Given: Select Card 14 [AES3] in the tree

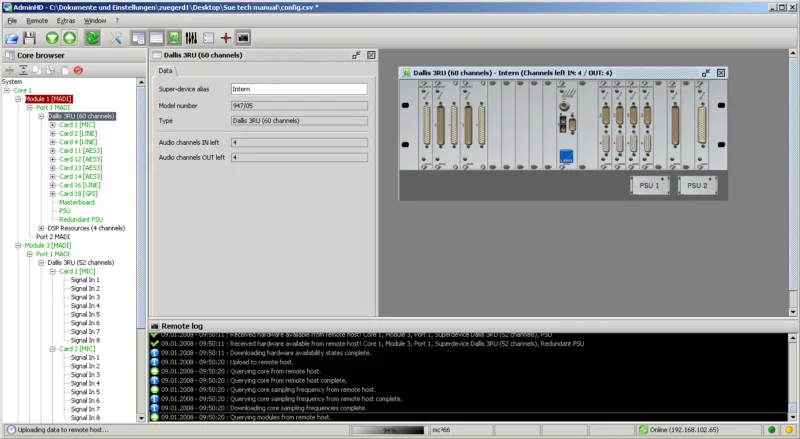Looking at the screenshot, I should pos(81,177).
